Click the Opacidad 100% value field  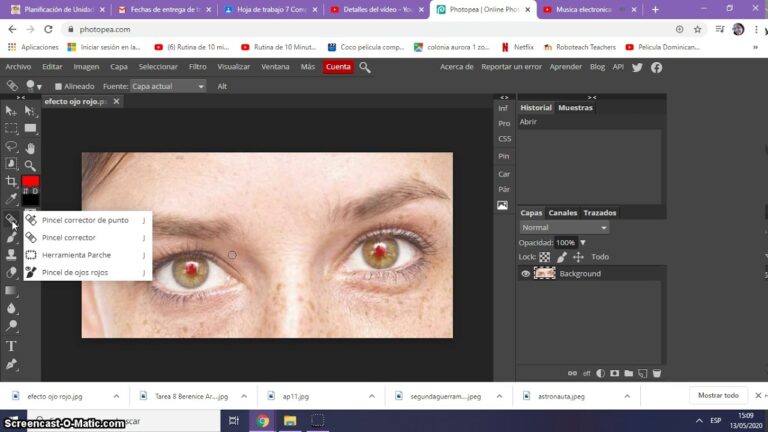pos(566,242)
